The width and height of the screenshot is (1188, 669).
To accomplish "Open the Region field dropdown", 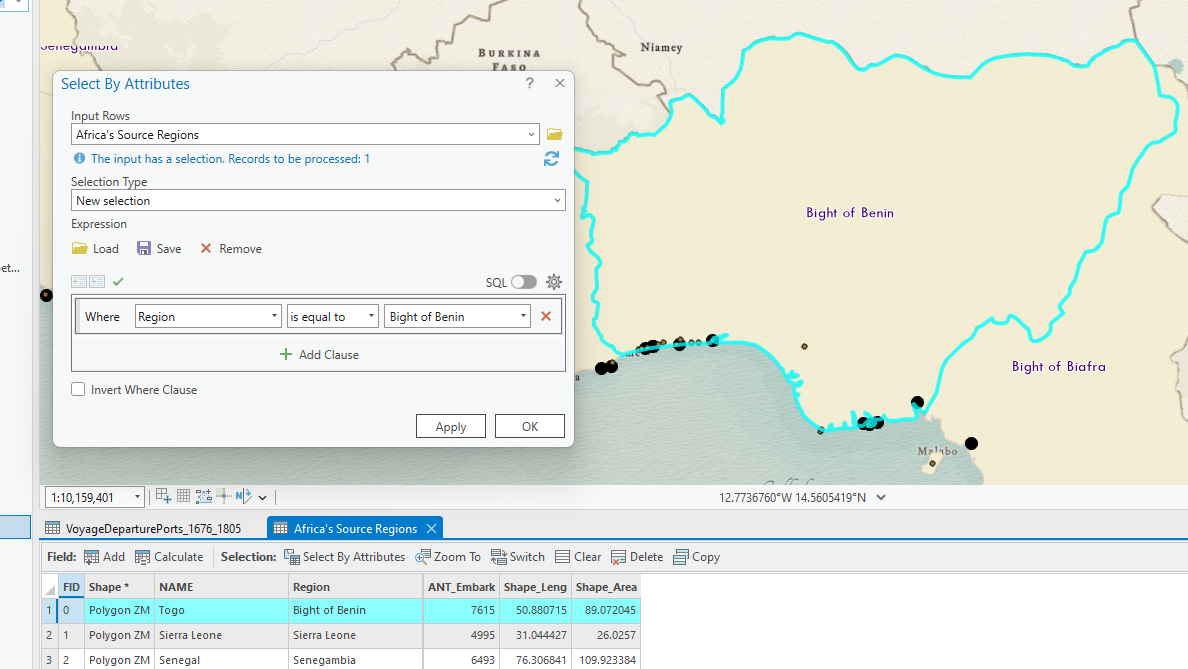I will point(208,317).
